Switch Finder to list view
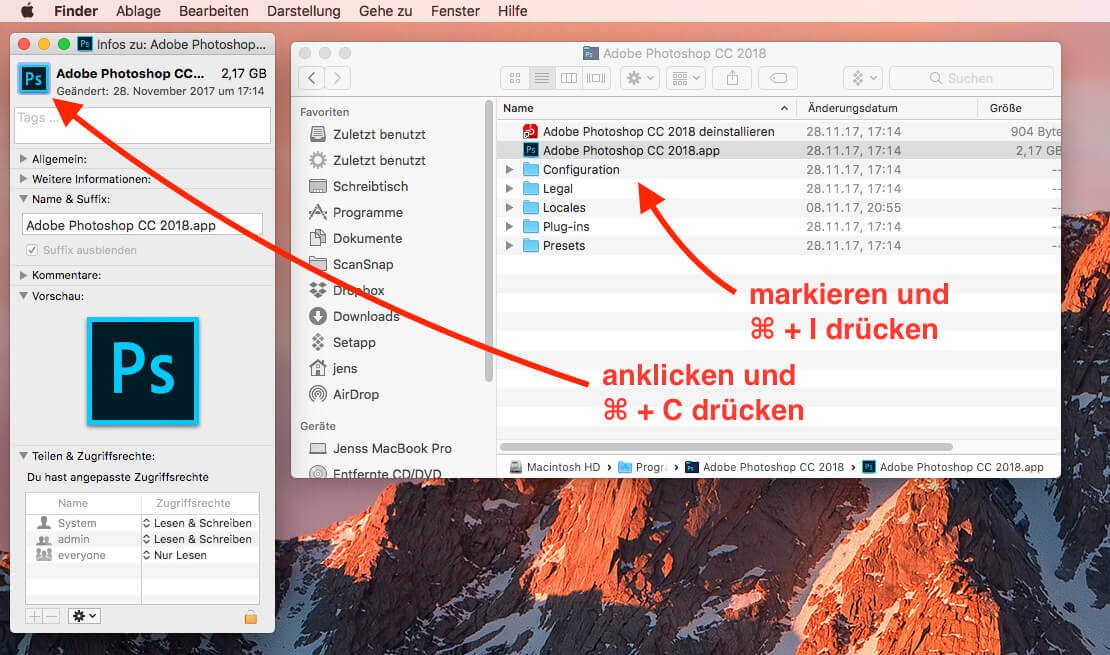The image size is (1110, 655). click(x=542, y=78)
